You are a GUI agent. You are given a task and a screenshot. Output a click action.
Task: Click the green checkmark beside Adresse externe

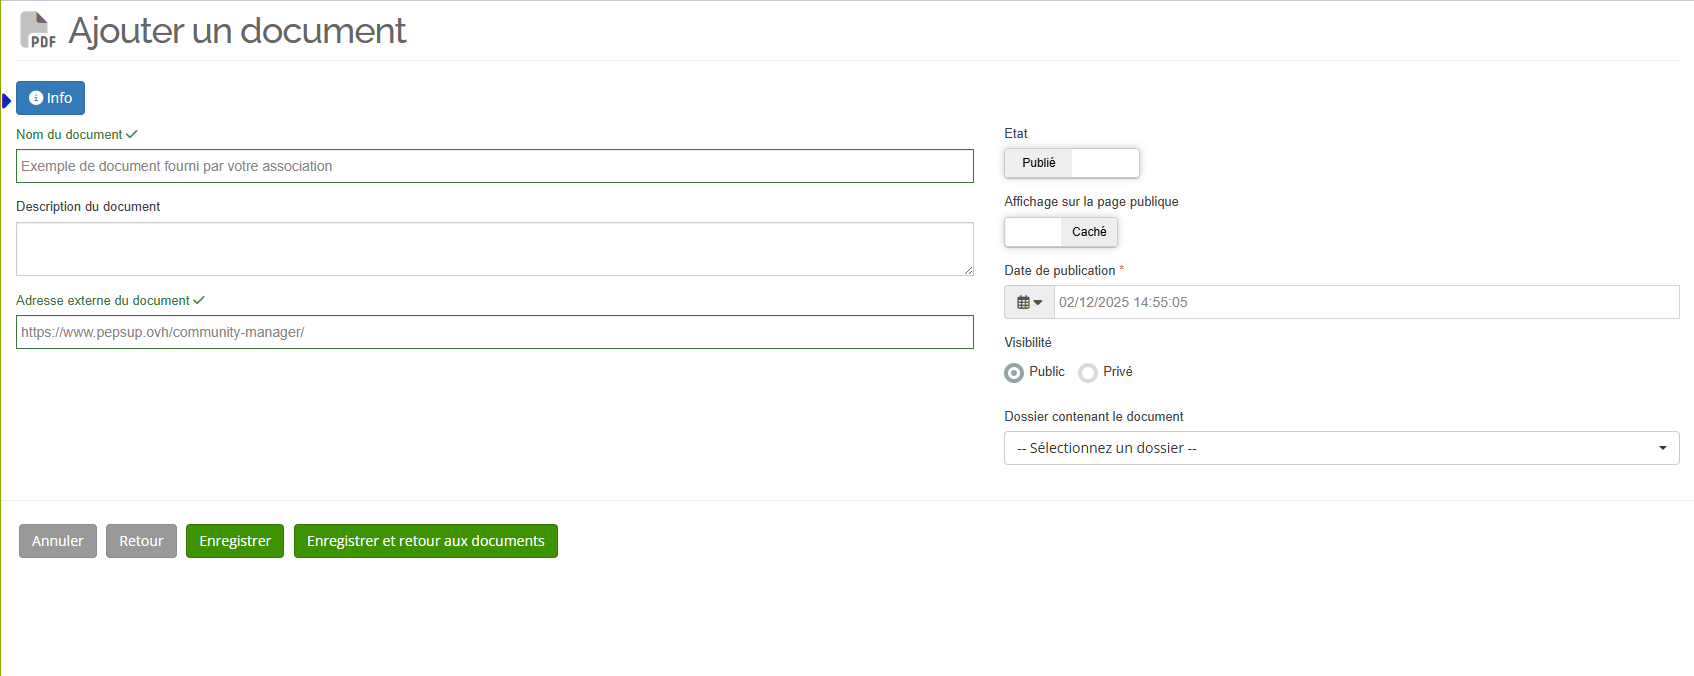click(x=199, y=300)
